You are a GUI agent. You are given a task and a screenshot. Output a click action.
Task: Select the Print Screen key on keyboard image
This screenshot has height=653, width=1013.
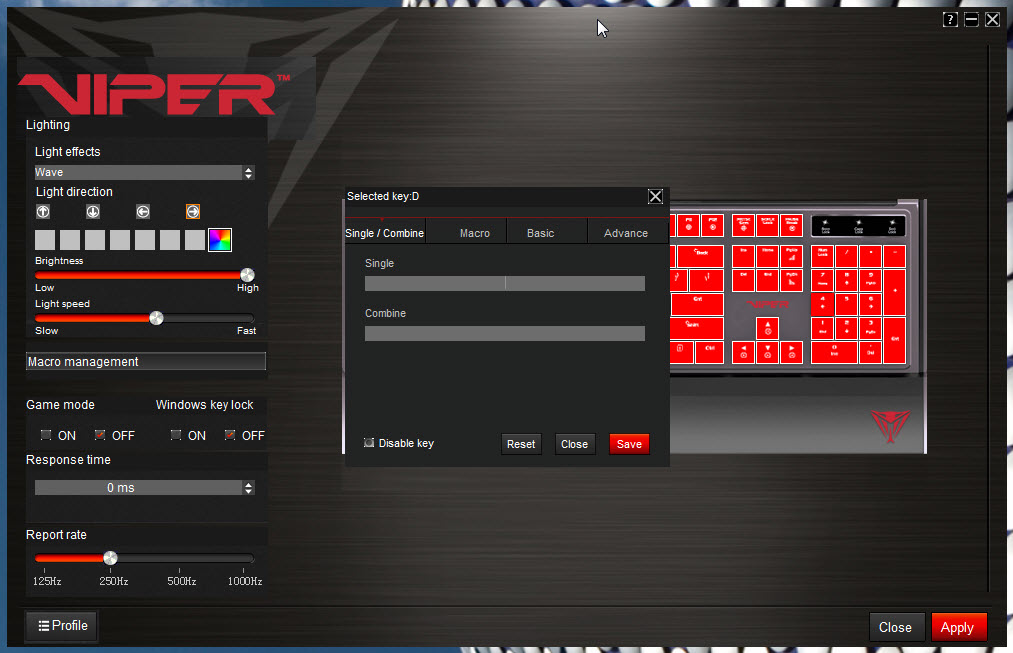click(744, 225)
